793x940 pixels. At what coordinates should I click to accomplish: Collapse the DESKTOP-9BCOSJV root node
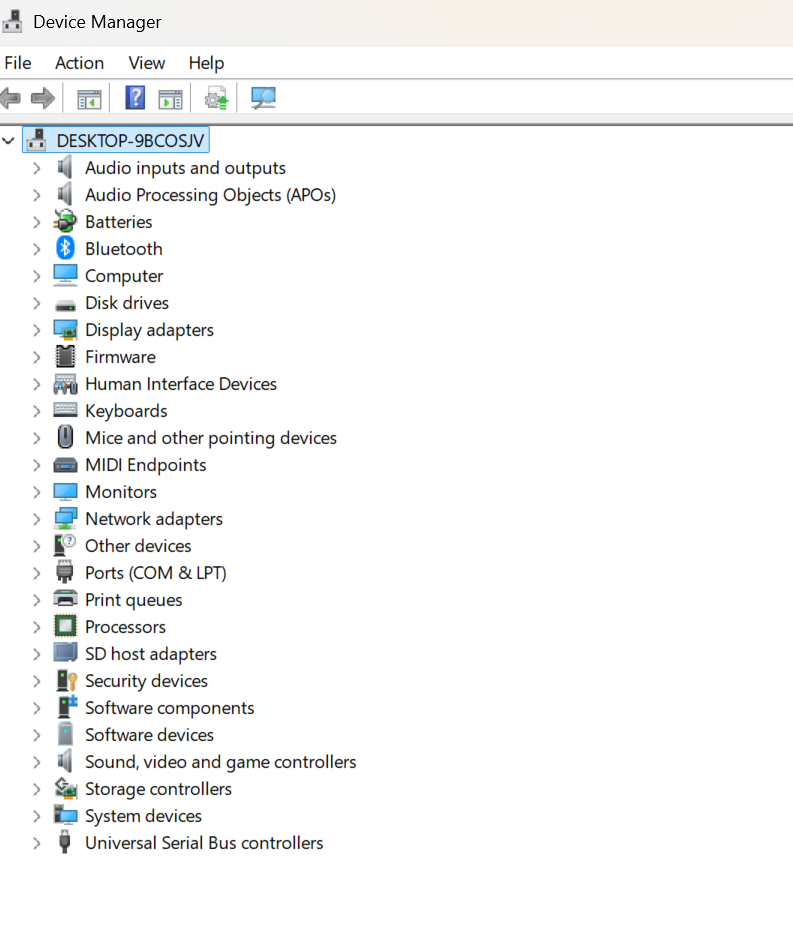8,141
